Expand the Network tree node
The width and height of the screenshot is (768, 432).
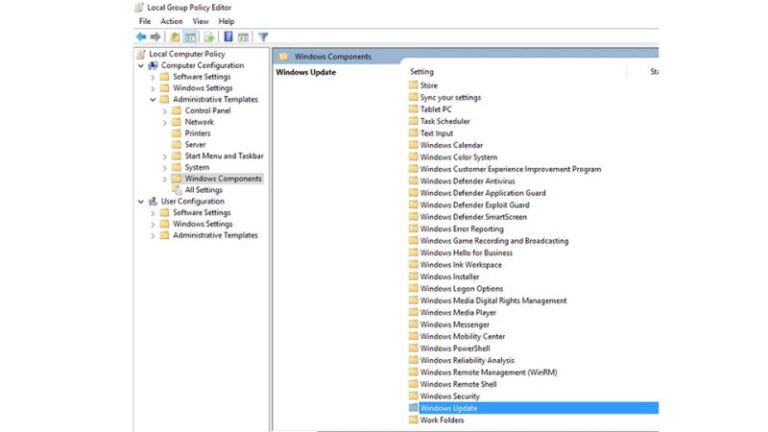[x=165, y=122]
